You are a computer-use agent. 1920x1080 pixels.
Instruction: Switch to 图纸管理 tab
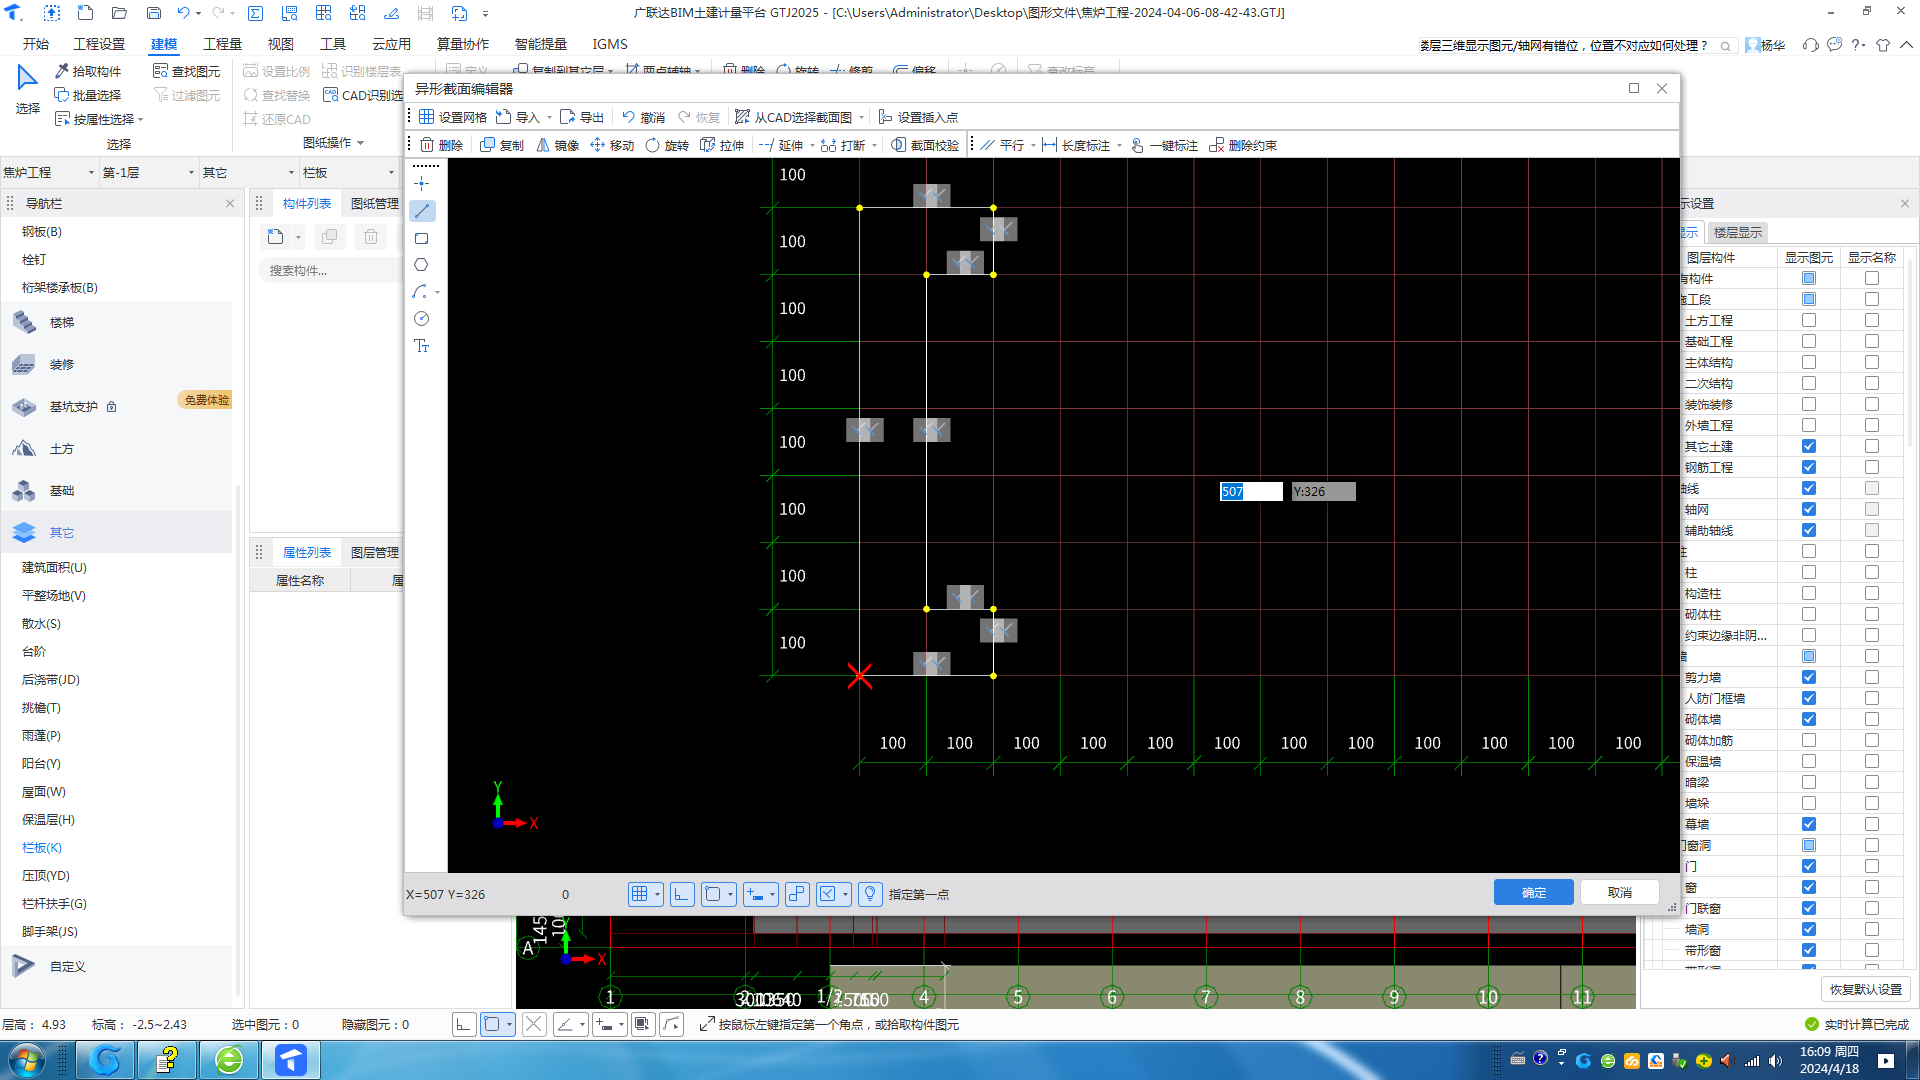(x=375, y=203)
